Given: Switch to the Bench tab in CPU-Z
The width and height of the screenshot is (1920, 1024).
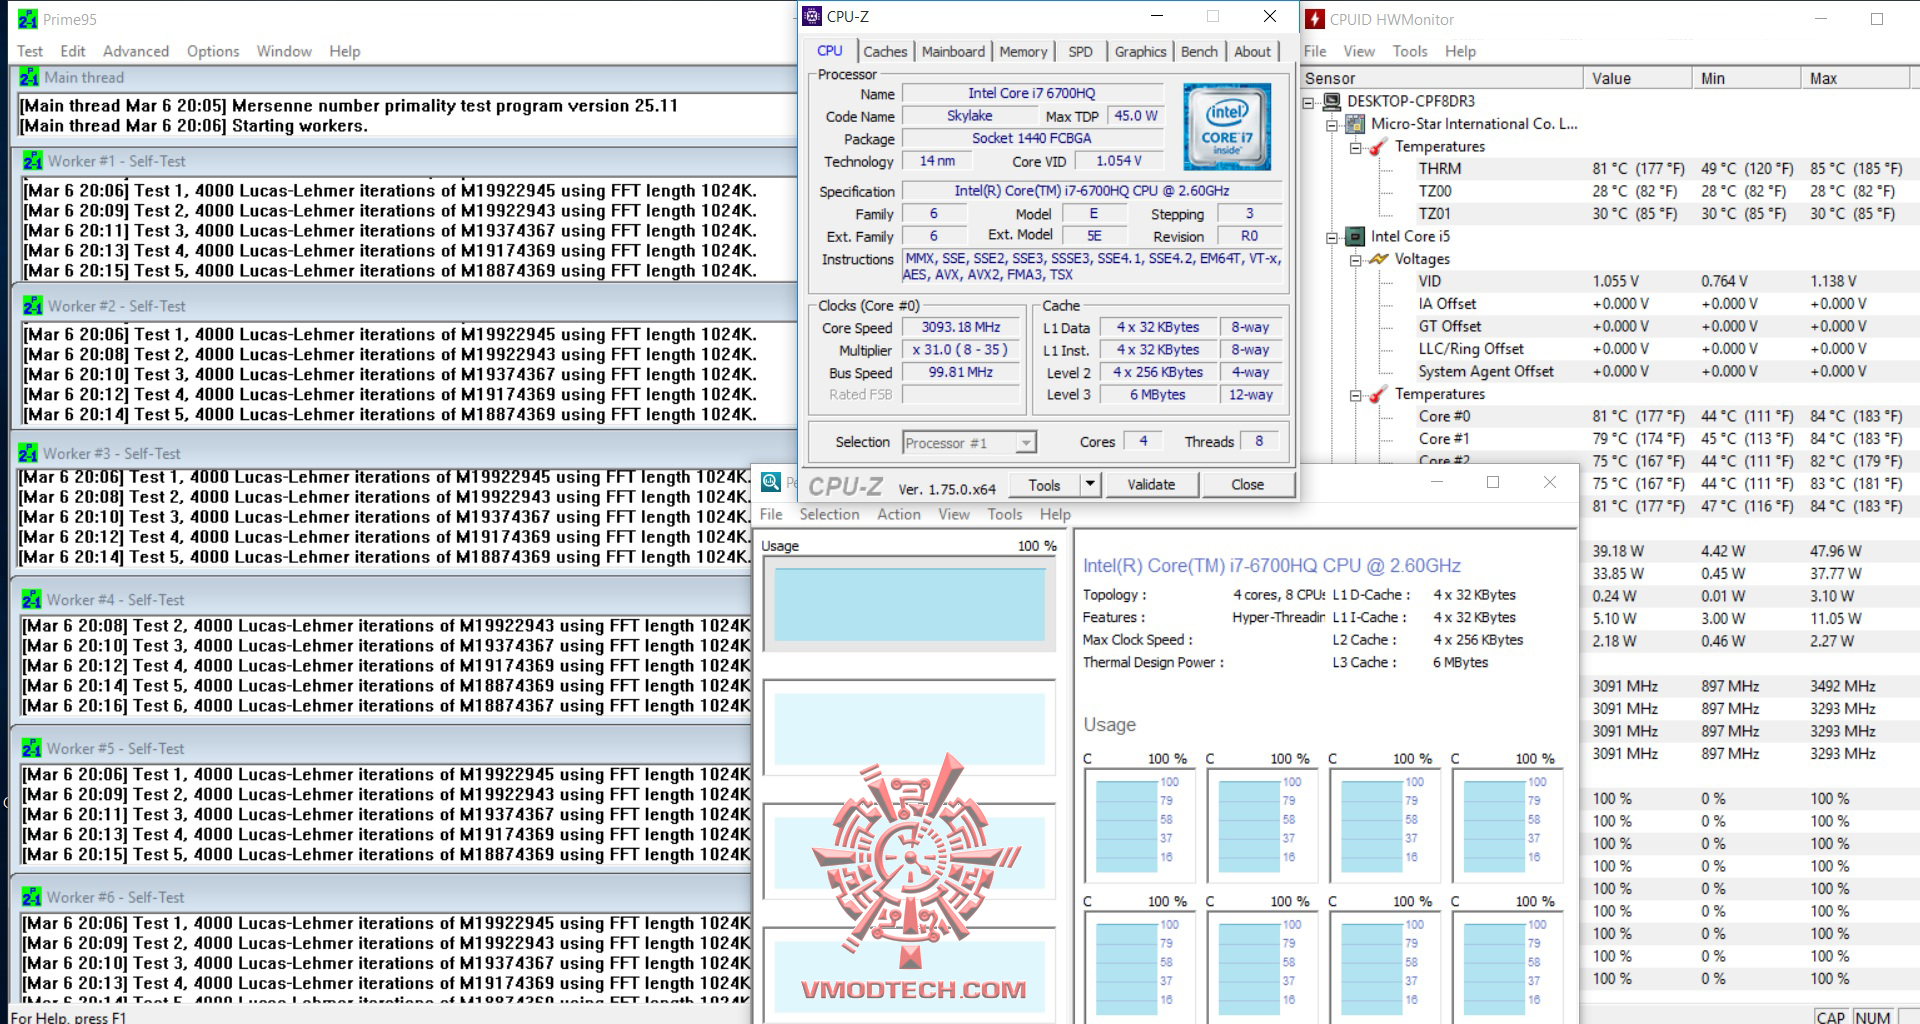Looking at the screenshot, I should tap(1198, 51).
